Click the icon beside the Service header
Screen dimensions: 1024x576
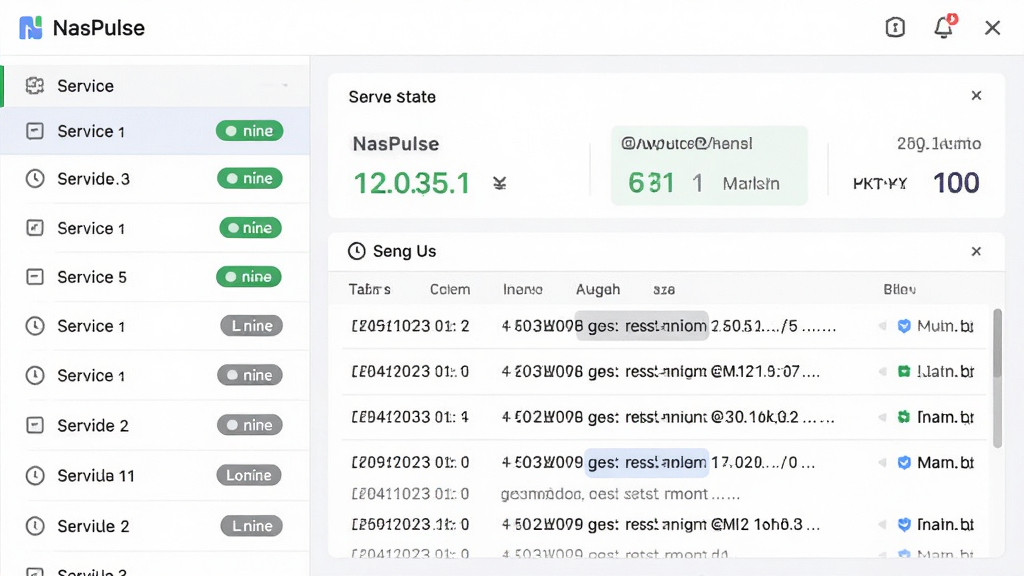35,86
